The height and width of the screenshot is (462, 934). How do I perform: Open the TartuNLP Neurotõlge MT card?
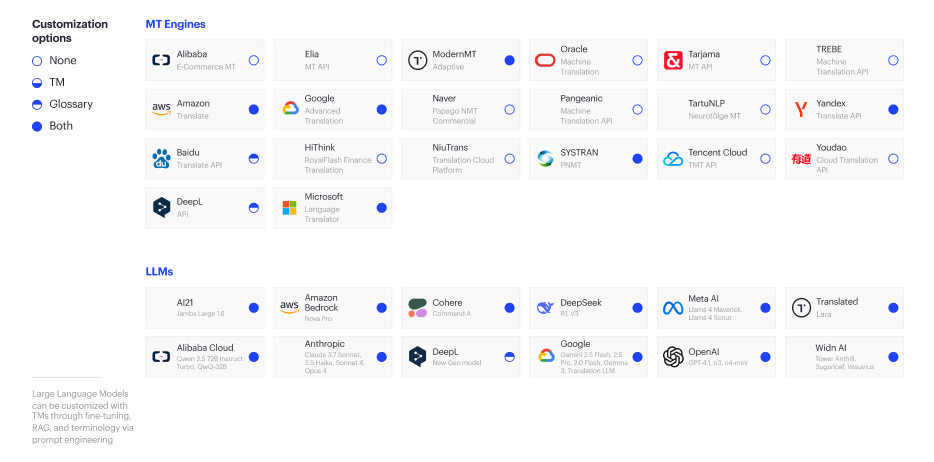point(717,110)
